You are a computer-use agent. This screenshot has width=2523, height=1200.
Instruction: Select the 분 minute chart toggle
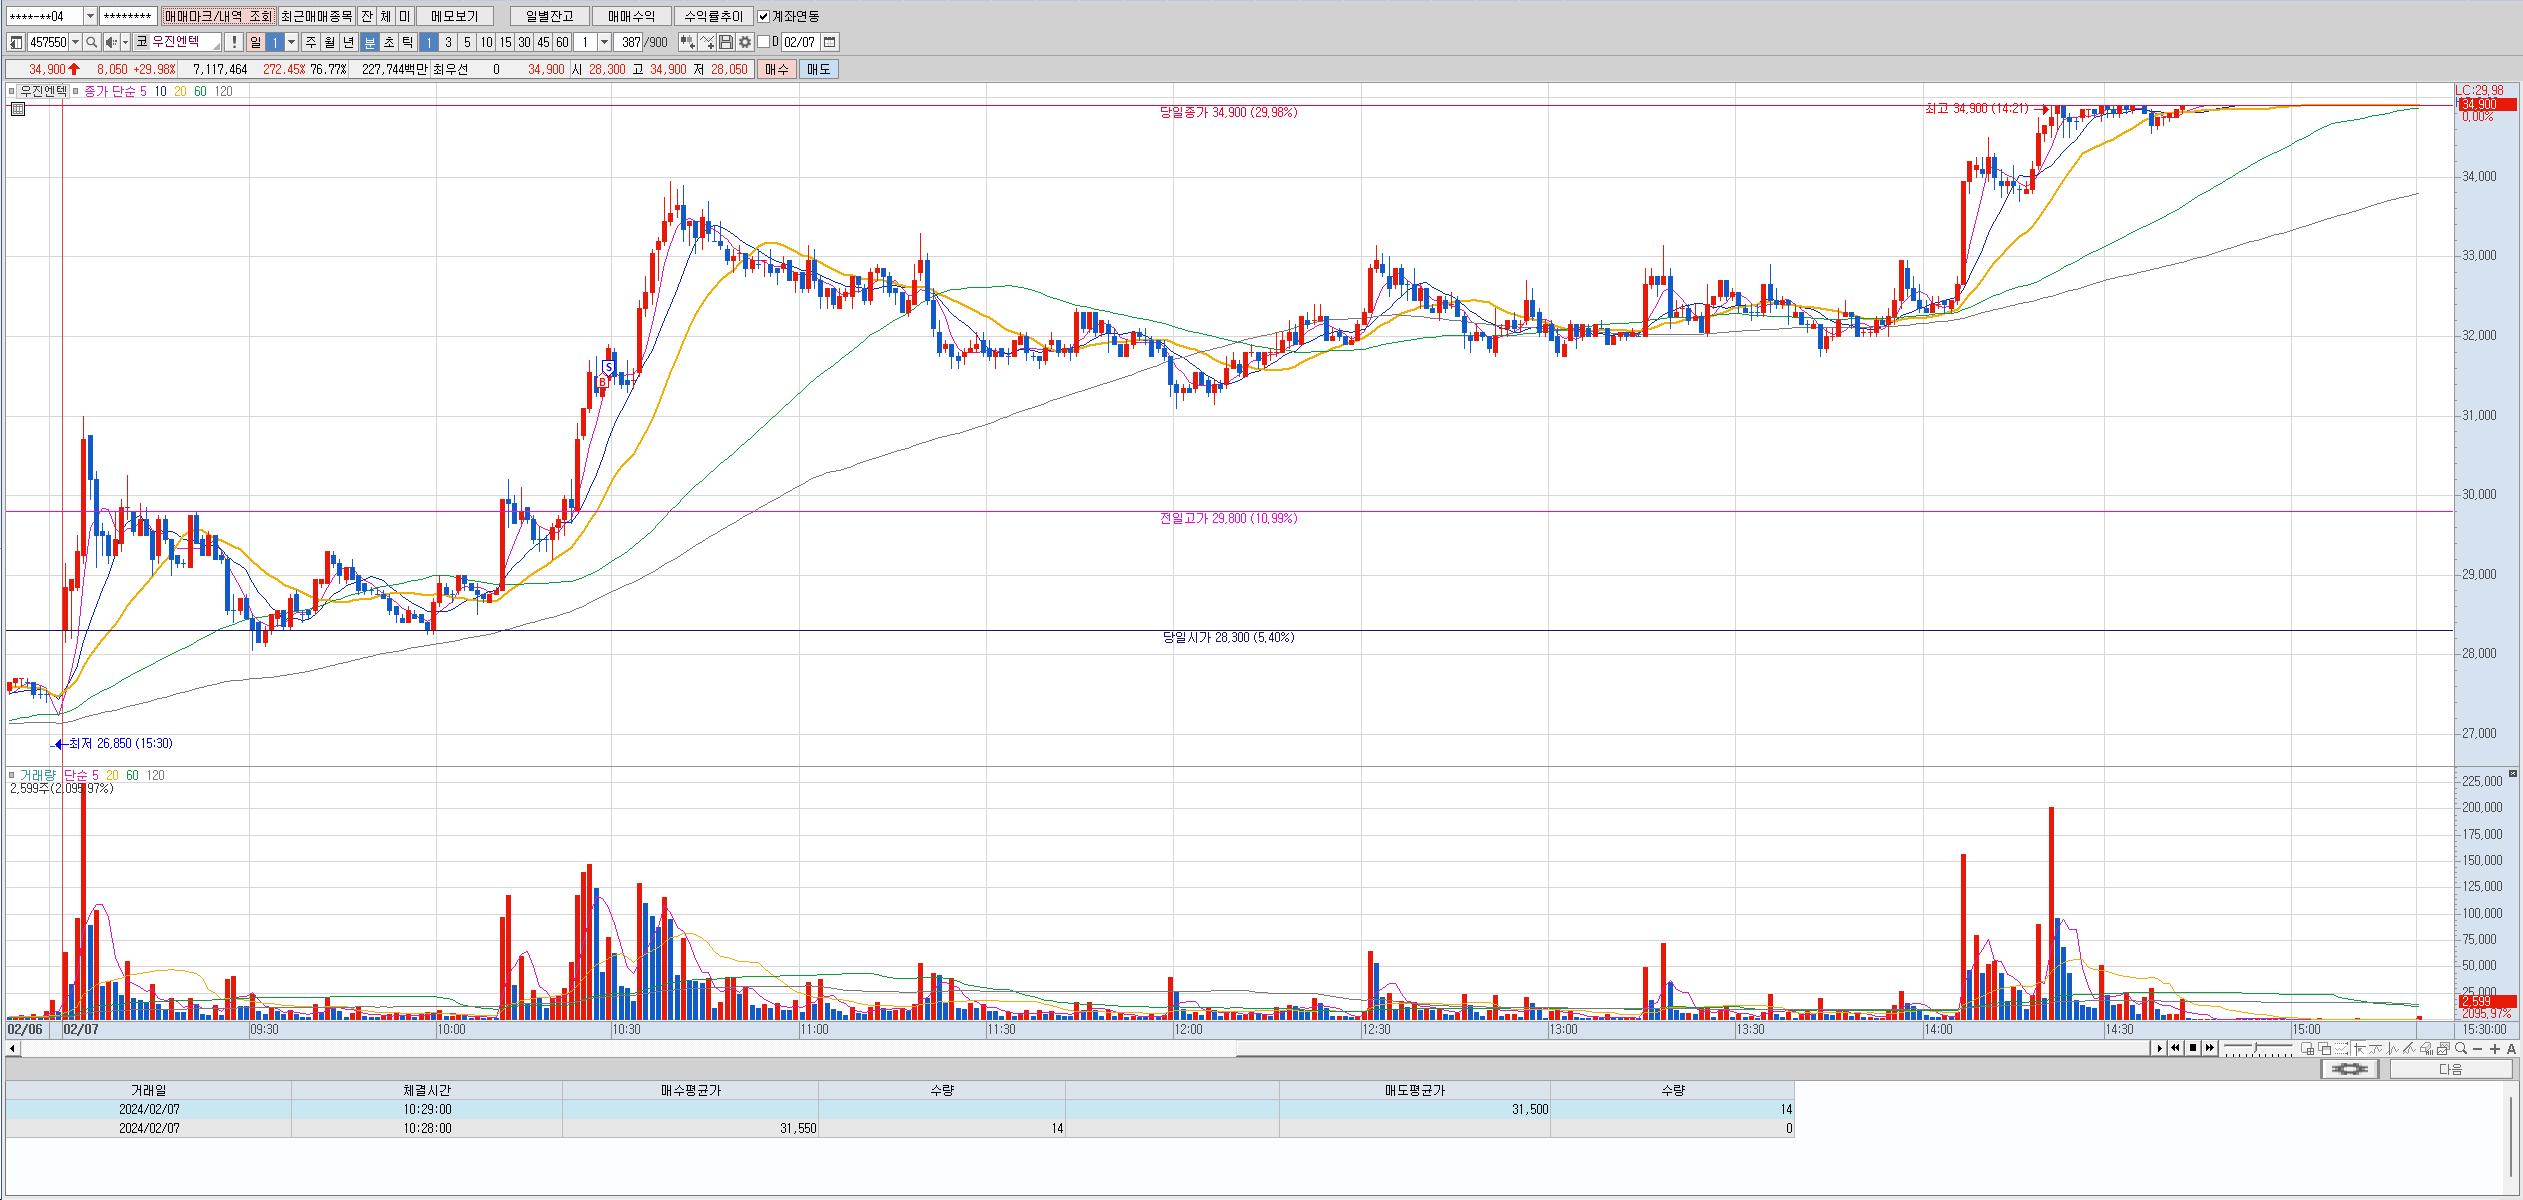369,42
